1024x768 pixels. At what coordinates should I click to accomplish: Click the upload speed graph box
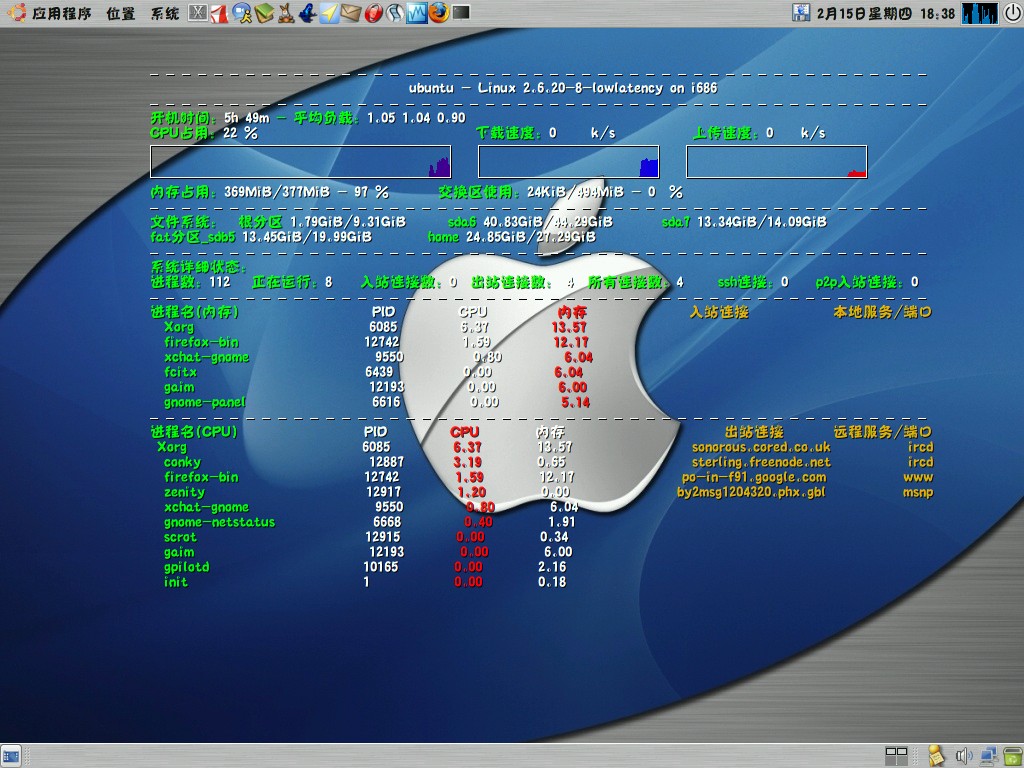tap(776, 161)
